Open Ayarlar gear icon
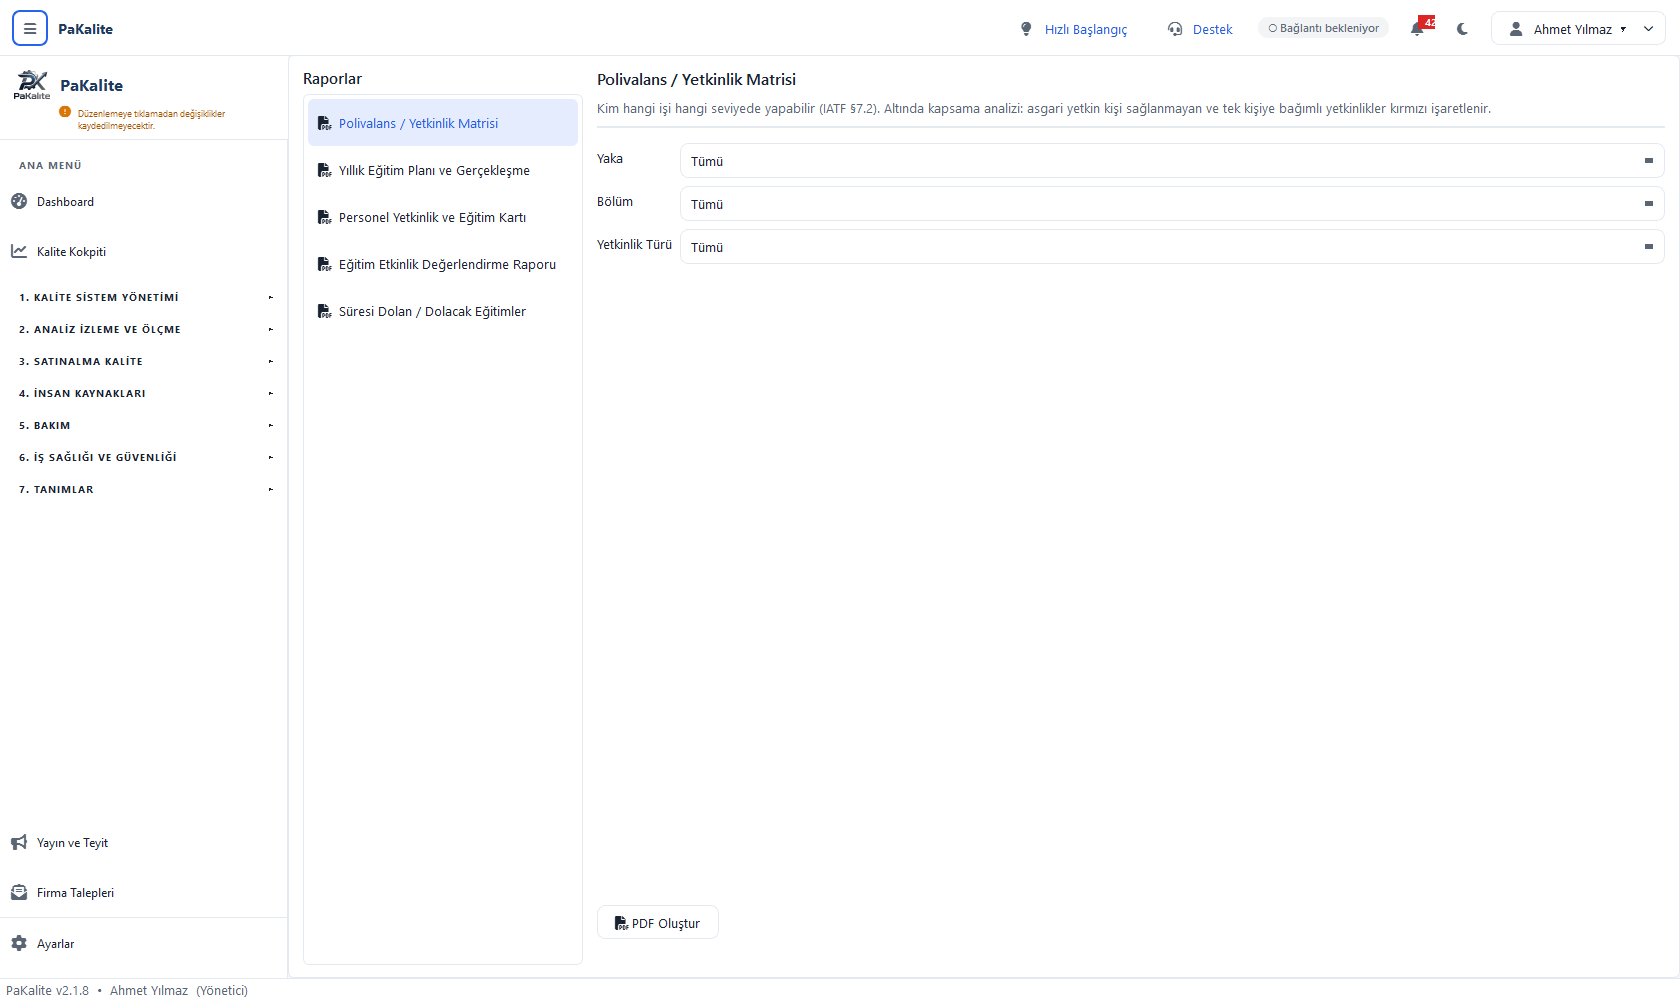This screenshot has width=1680, height=1000. click(19, 943)
